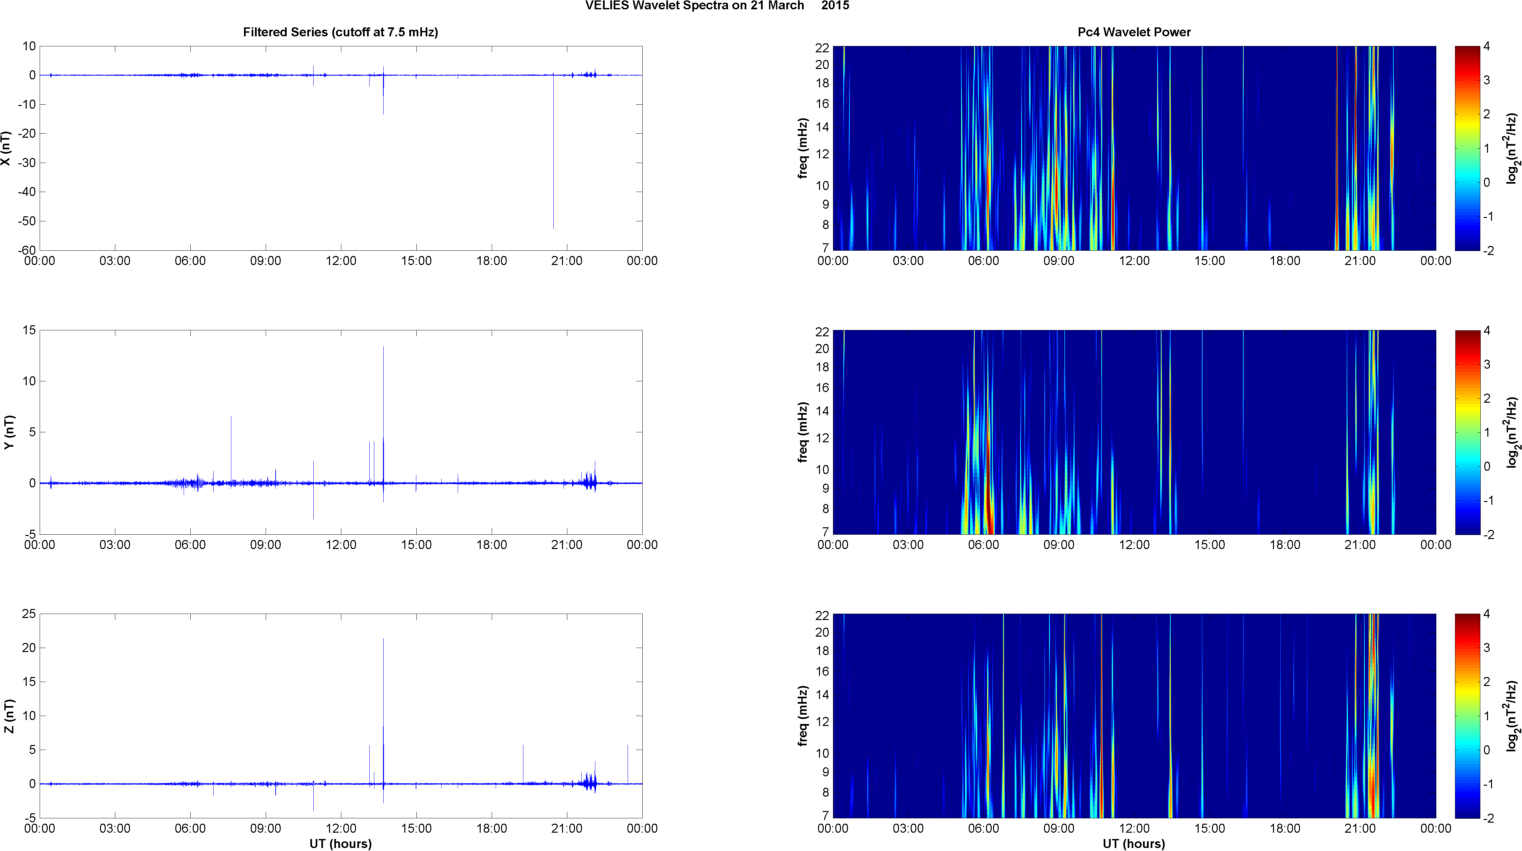Click the middle wavelet plot's colorbar
The width and height of the screenshot is (1522, 851).
coord(1466,432)
